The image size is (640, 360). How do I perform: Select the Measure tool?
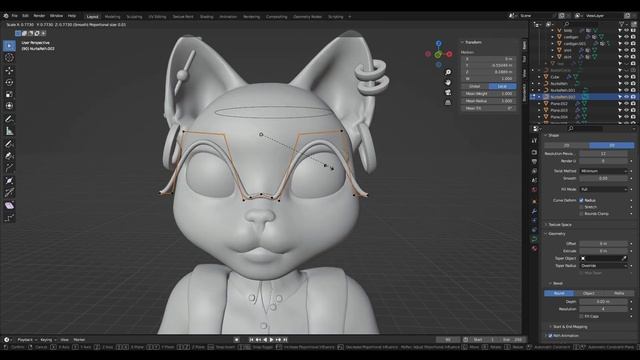point(9,131)
